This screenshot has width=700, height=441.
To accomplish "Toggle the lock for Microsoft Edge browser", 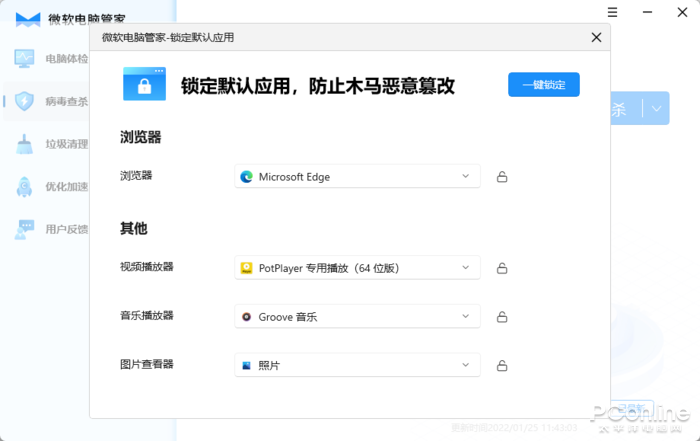I will [x=502, y=177].
